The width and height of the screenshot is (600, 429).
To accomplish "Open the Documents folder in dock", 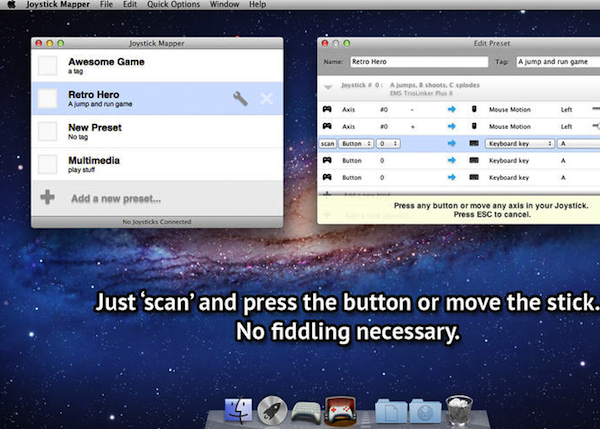I will coord(391,411).
